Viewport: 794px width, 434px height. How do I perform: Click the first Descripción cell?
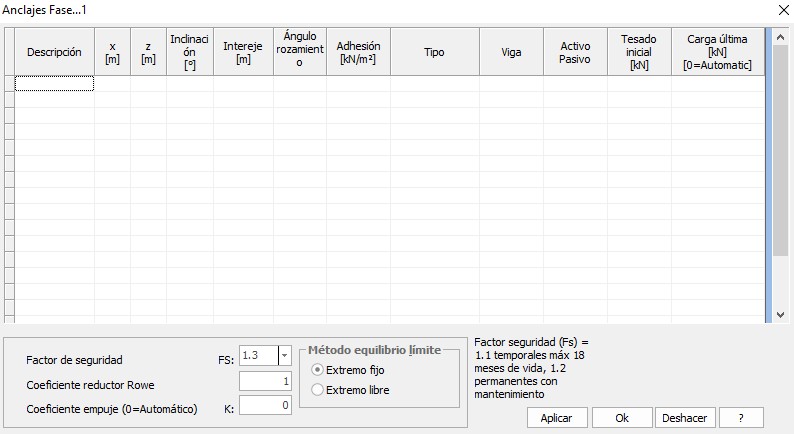coord(54,84)
